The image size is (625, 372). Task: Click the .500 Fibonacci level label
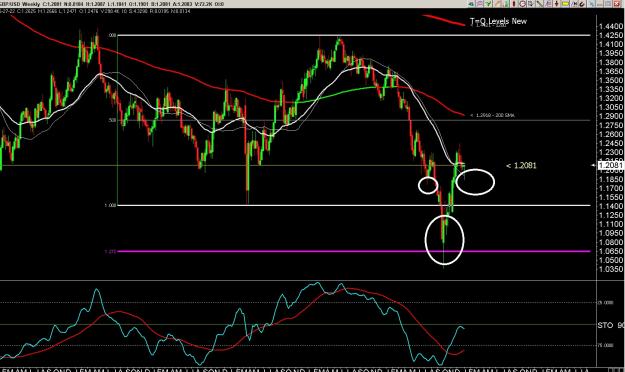click(x=111, y=120)
